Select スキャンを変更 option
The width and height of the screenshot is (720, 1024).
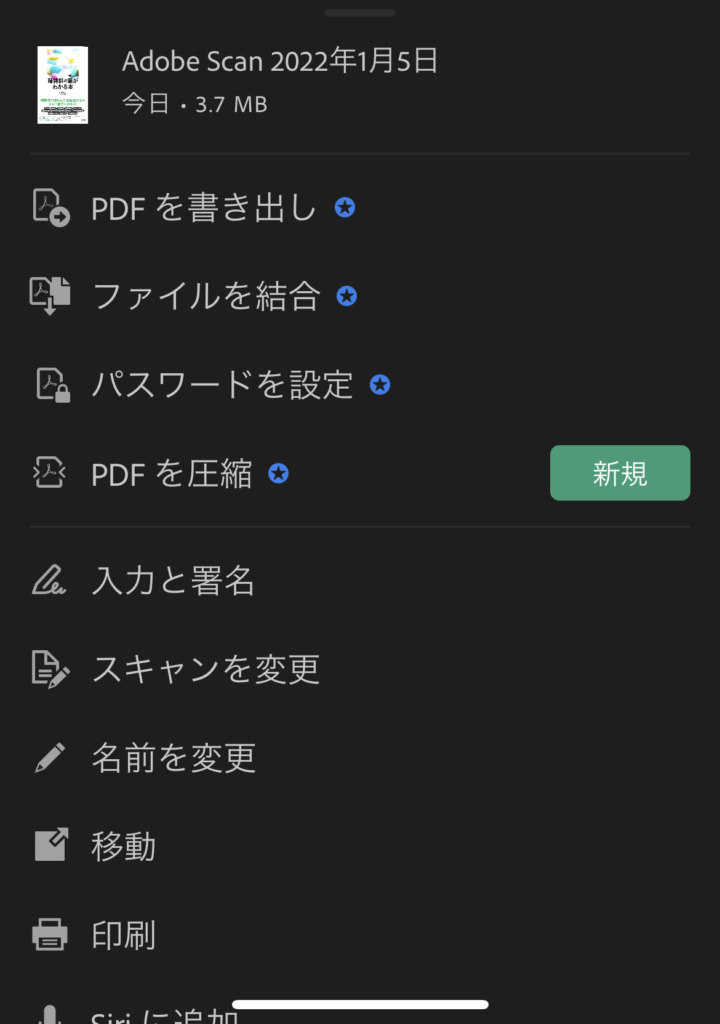click(360, 669)
